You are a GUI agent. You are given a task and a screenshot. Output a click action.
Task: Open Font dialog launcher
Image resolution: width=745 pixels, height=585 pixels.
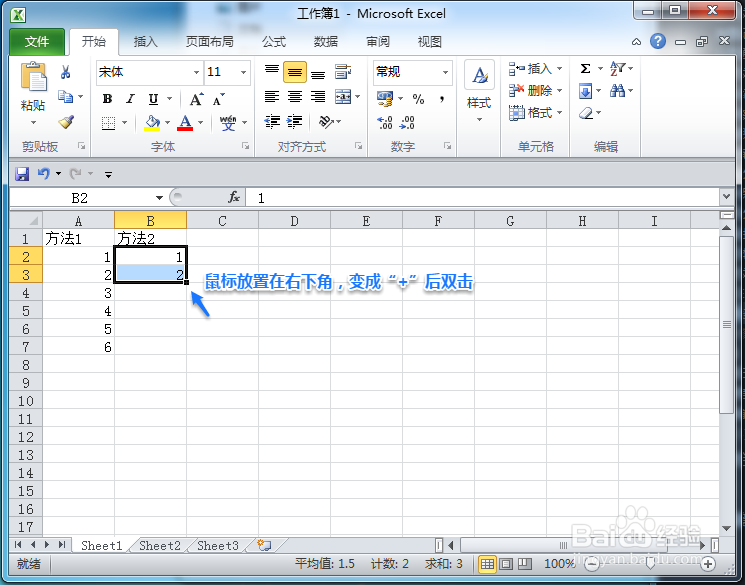click(245, 146)
